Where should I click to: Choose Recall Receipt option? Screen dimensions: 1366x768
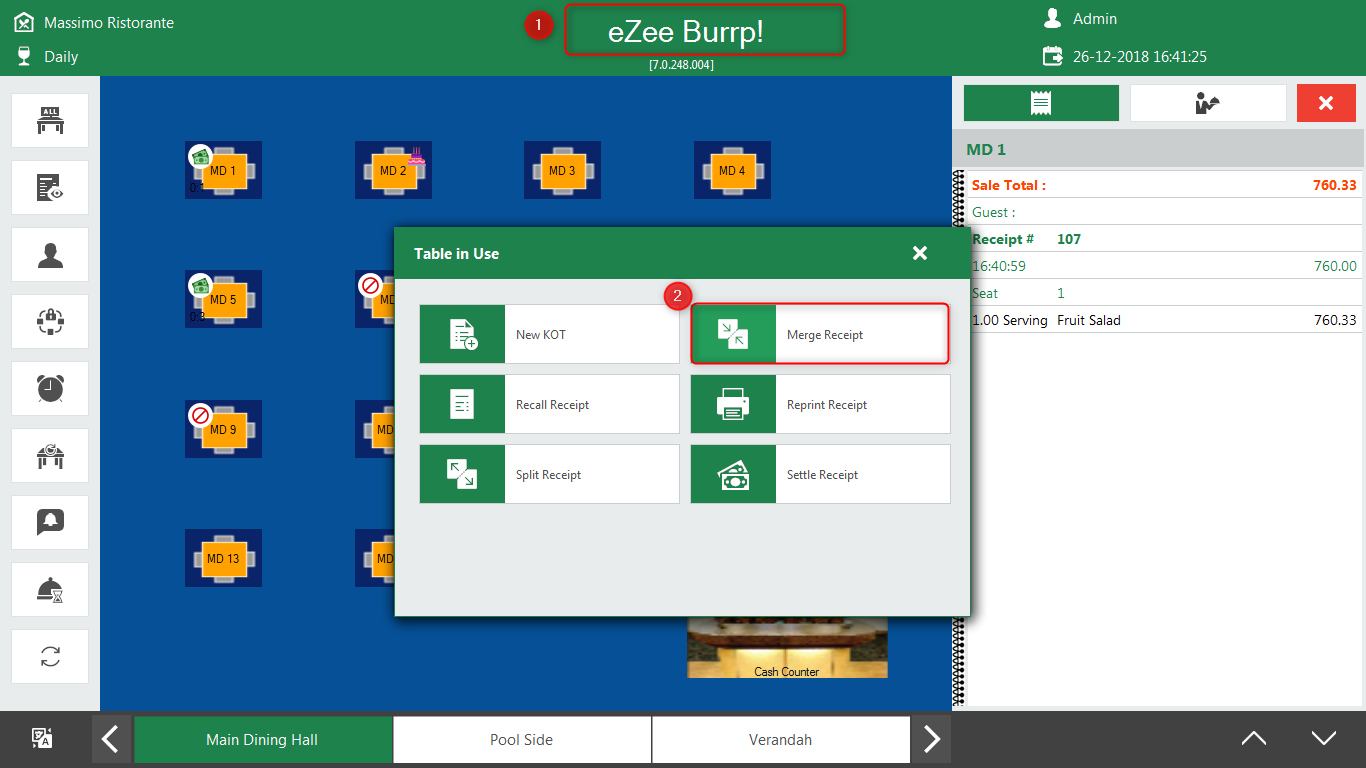point(549,404)
